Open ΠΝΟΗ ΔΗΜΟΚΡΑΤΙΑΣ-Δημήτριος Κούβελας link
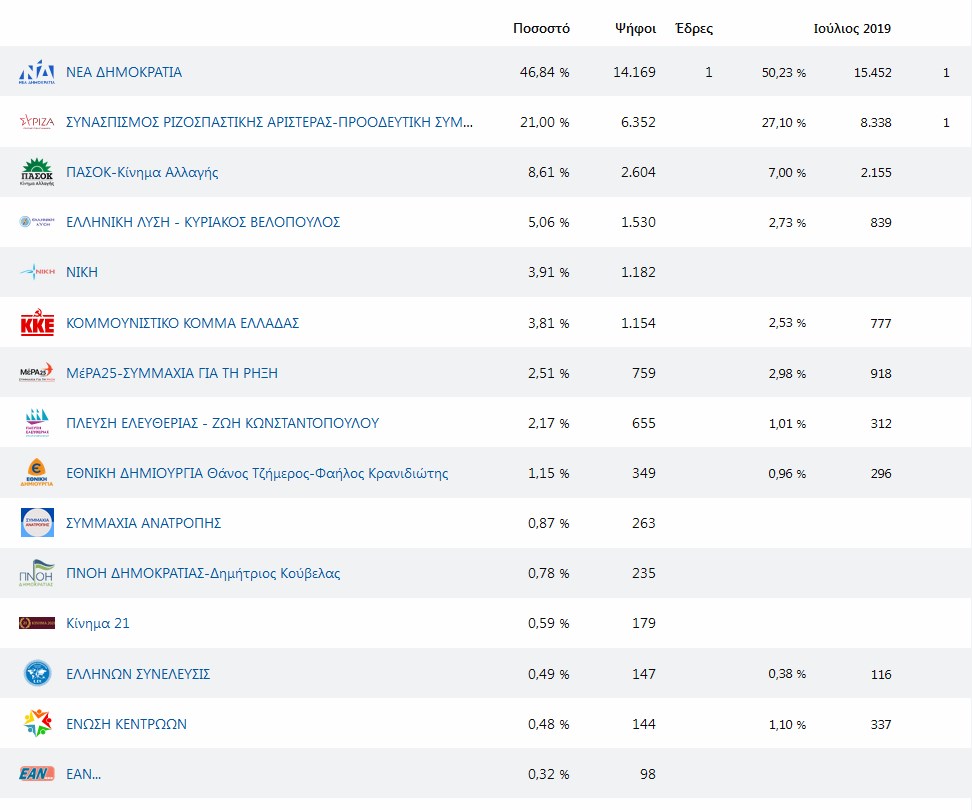The image size is (972, 810). (203, 573)
